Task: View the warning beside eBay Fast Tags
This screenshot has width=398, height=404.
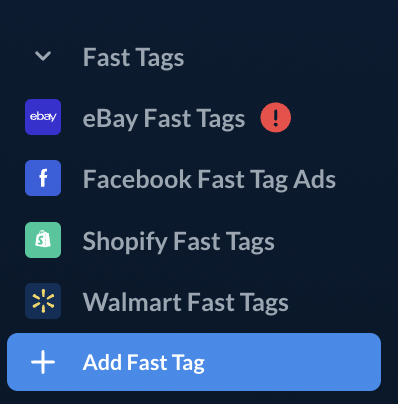Action: tap(276, 118)
